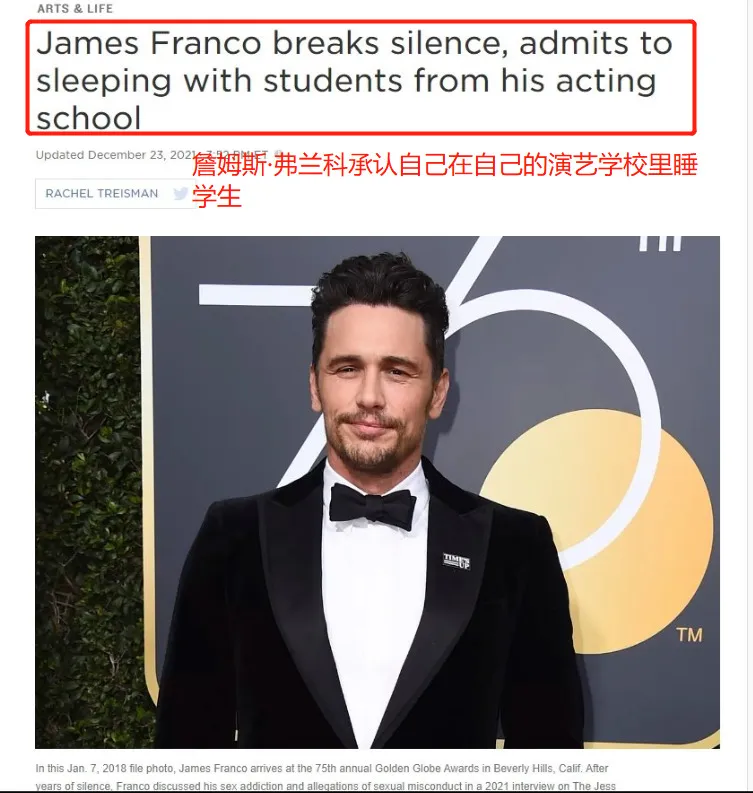
Task: Open the ARTS & LIFE section link
Action: (75, 9)
